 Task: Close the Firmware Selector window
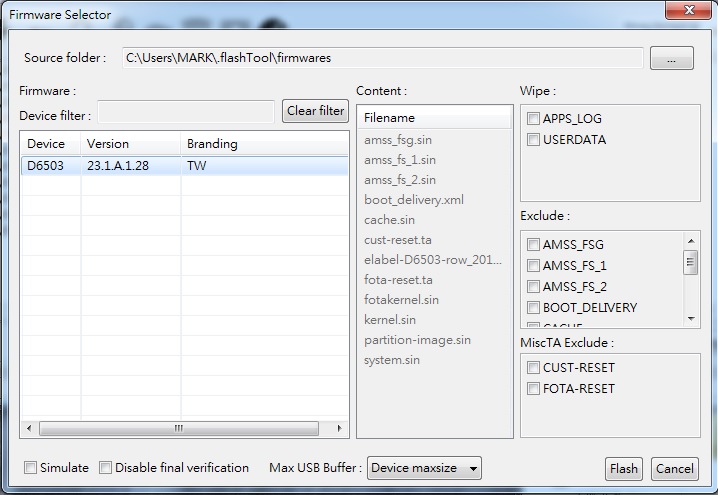[688, 10]
